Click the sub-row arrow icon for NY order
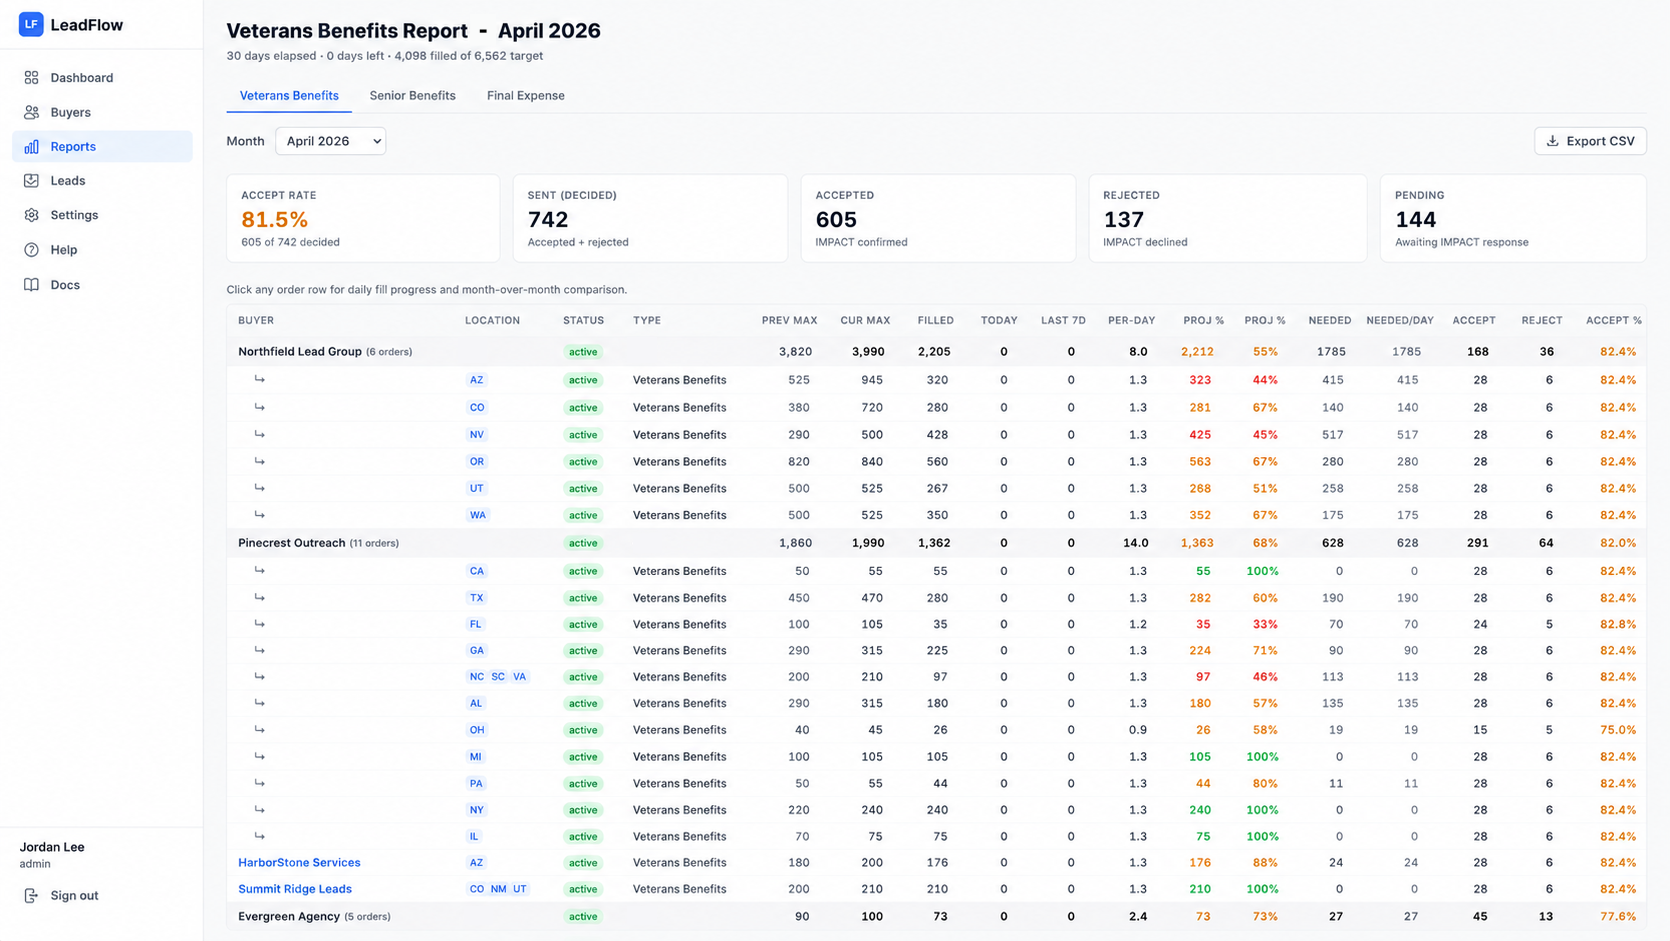1670x941 pixels. coord(260,809)
